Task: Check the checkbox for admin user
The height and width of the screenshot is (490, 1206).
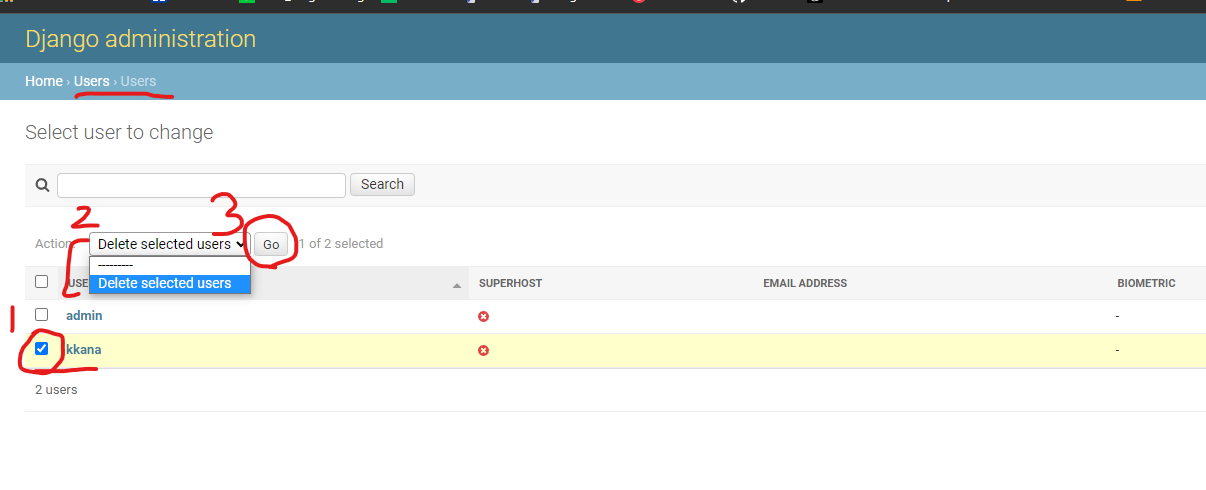Action: click(42, 315)
